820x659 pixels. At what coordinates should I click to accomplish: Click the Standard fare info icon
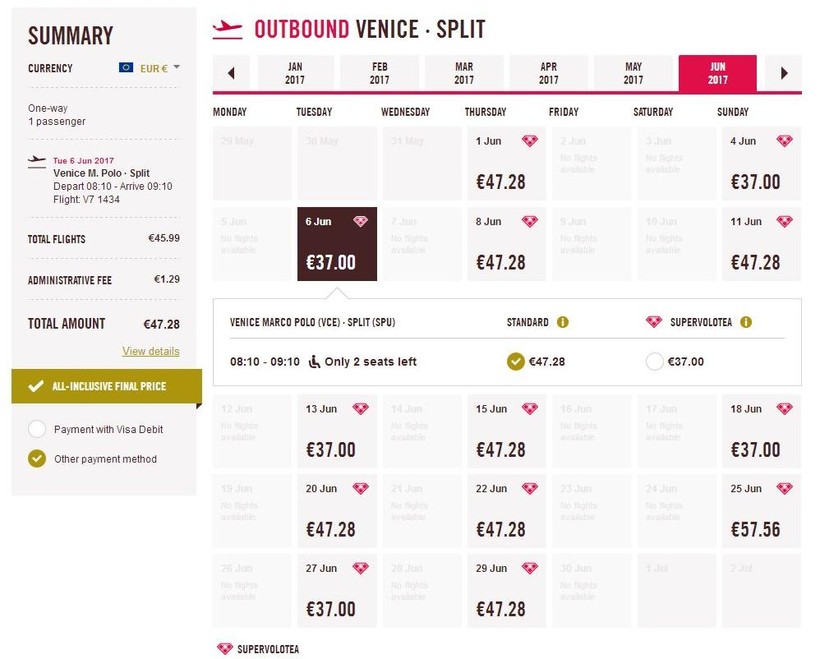(562, 322)
